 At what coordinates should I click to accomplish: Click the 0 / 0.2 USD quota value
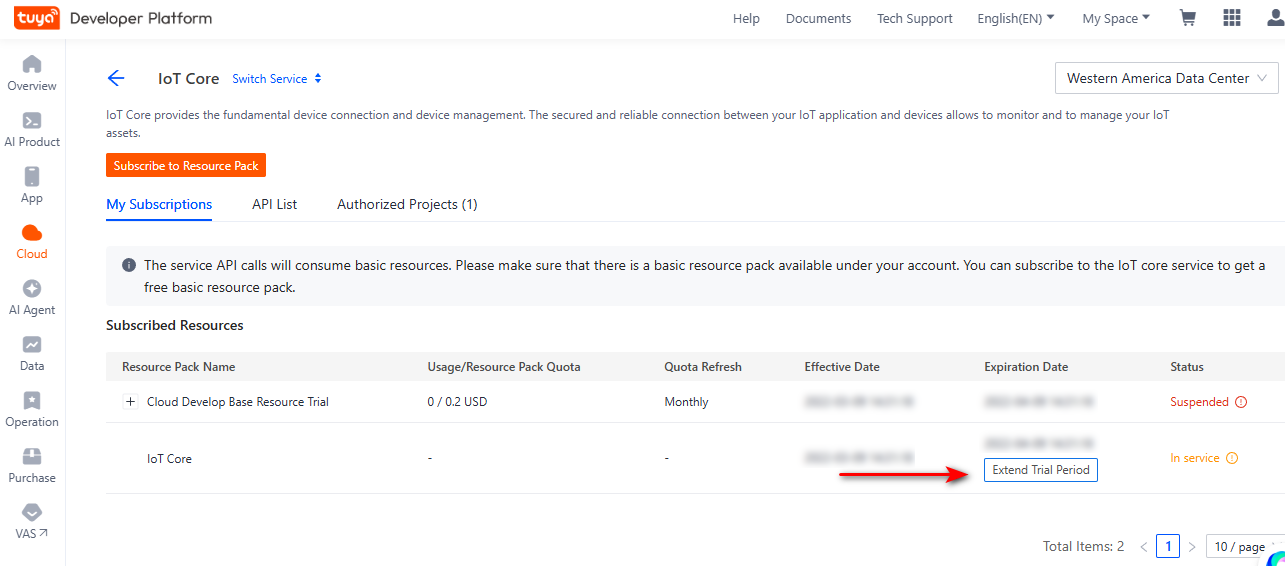point(457,402)
